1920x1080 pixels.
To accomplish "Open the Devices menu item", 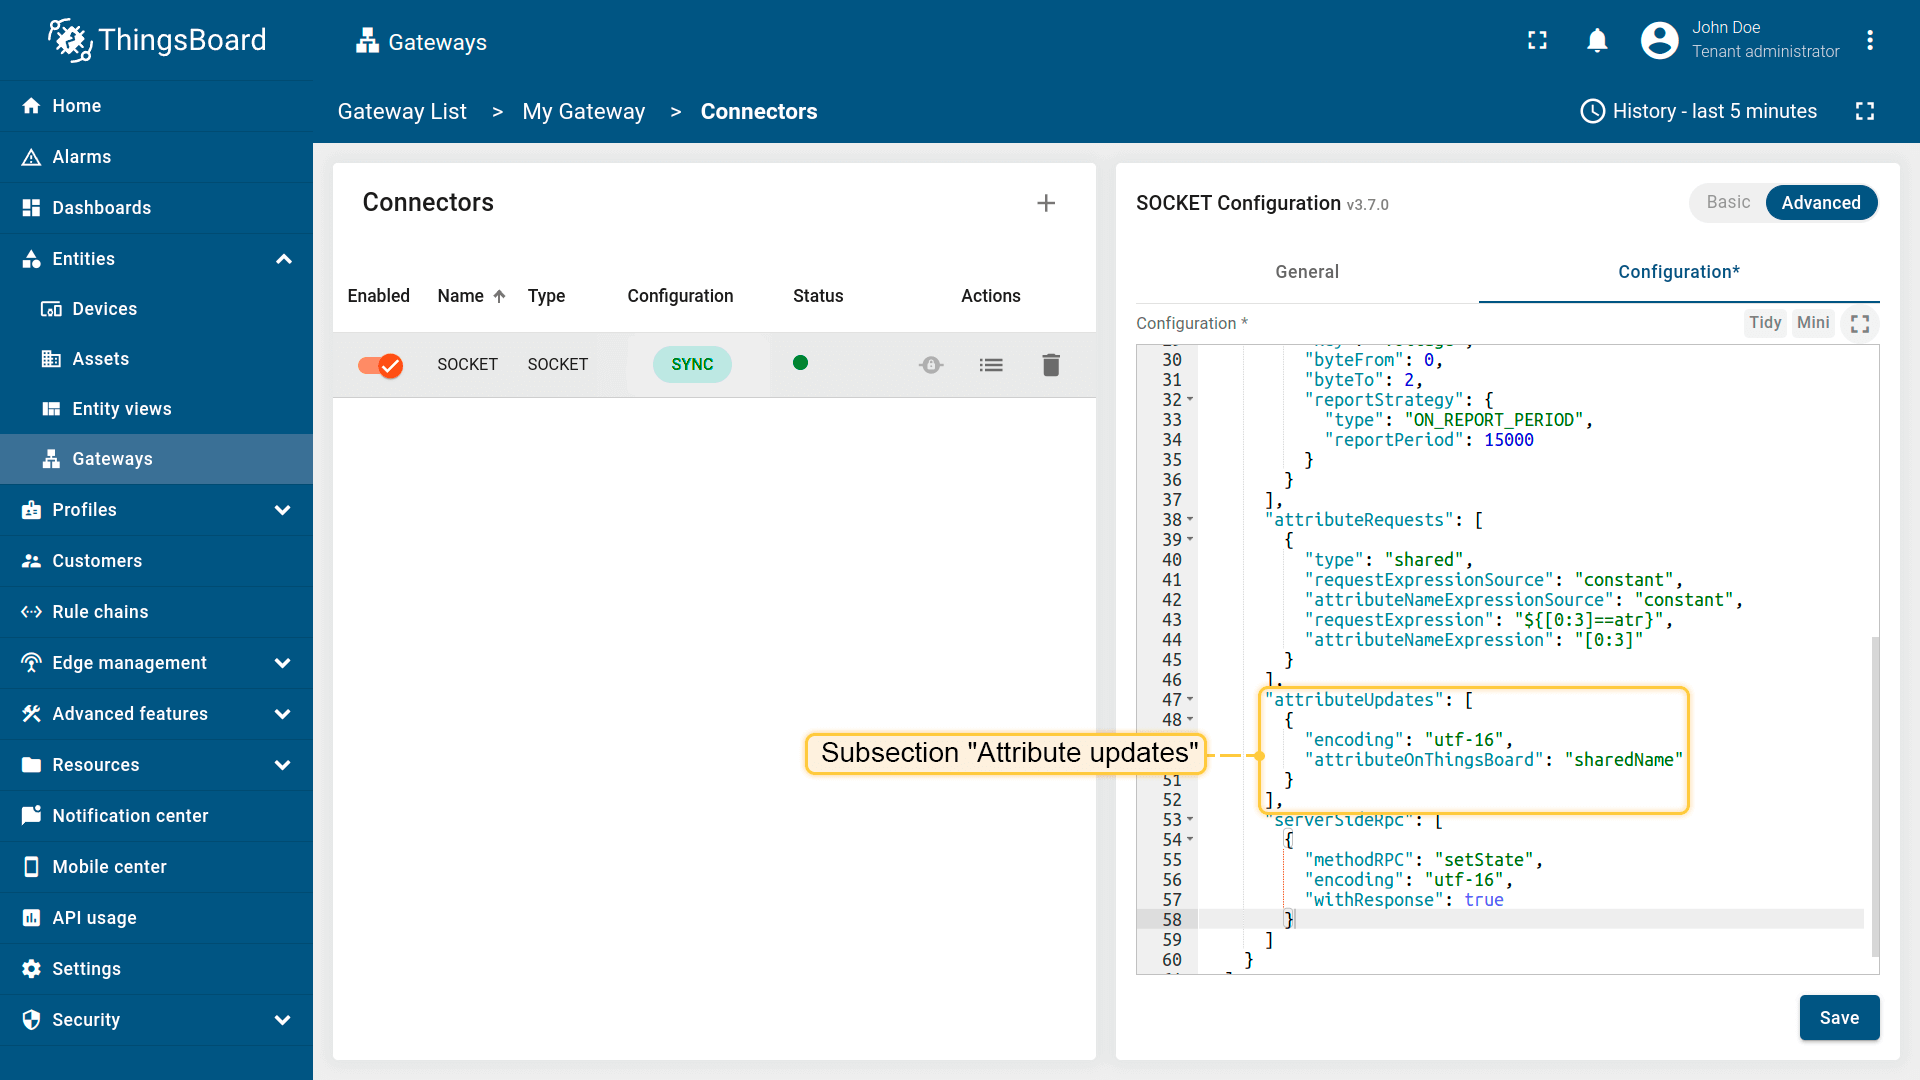I will (104, 309).
